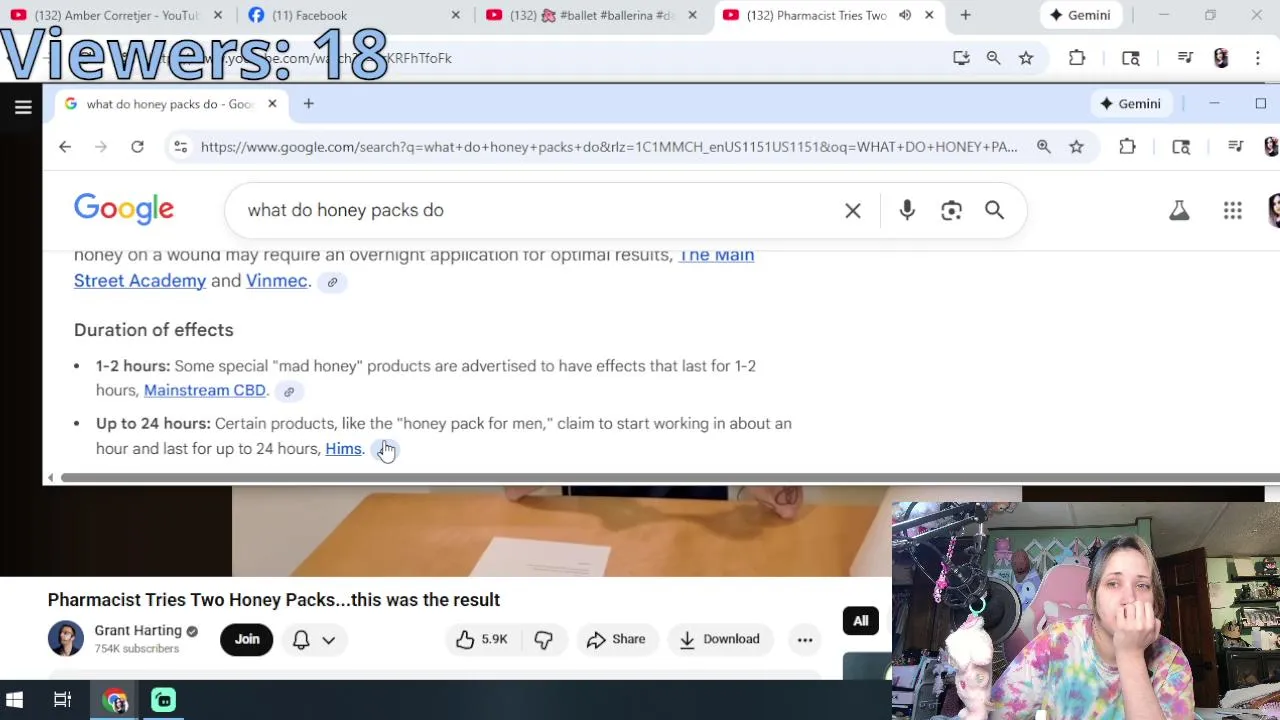
Task: Bookmark the Google search page with star
Action: pyautogui.click(x=1076, y=147)
